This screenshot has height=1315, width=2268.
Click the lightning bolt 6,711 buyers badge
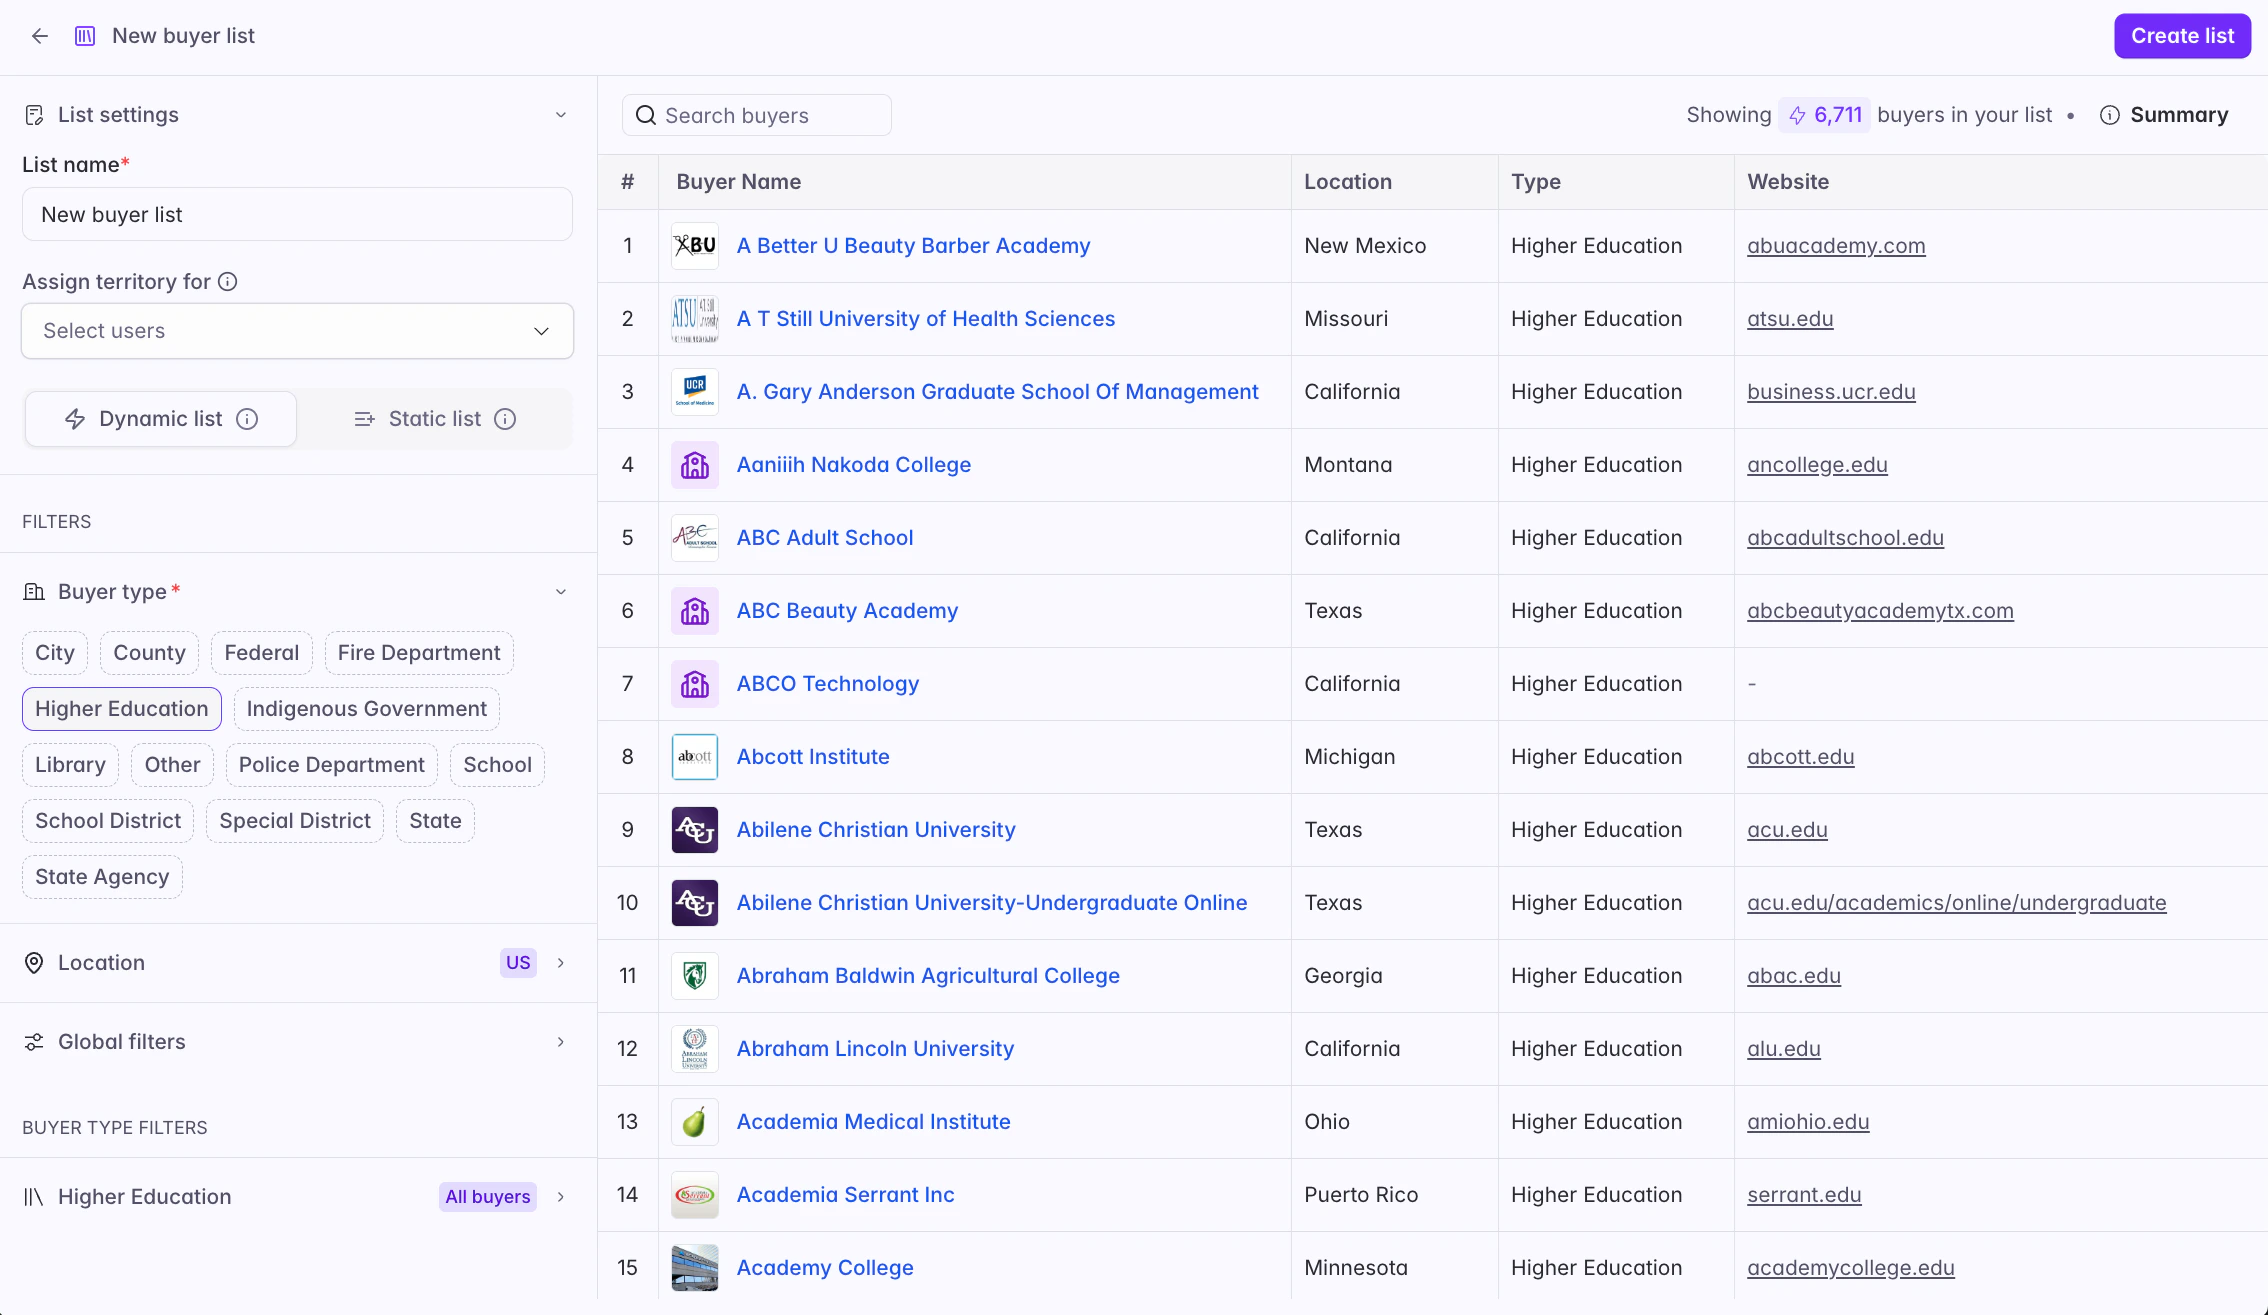pyautogui.click(x=1824, y=115)
